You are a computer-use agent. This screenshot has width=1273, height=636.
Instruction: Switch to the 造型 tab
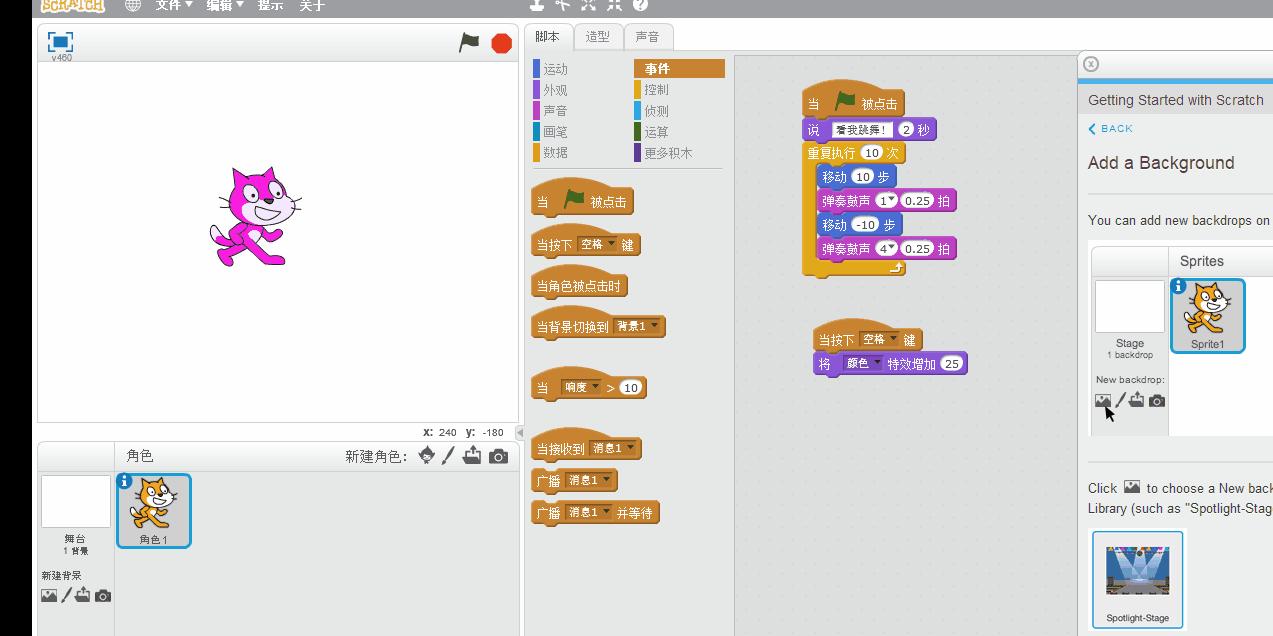(x=597, y=36)
